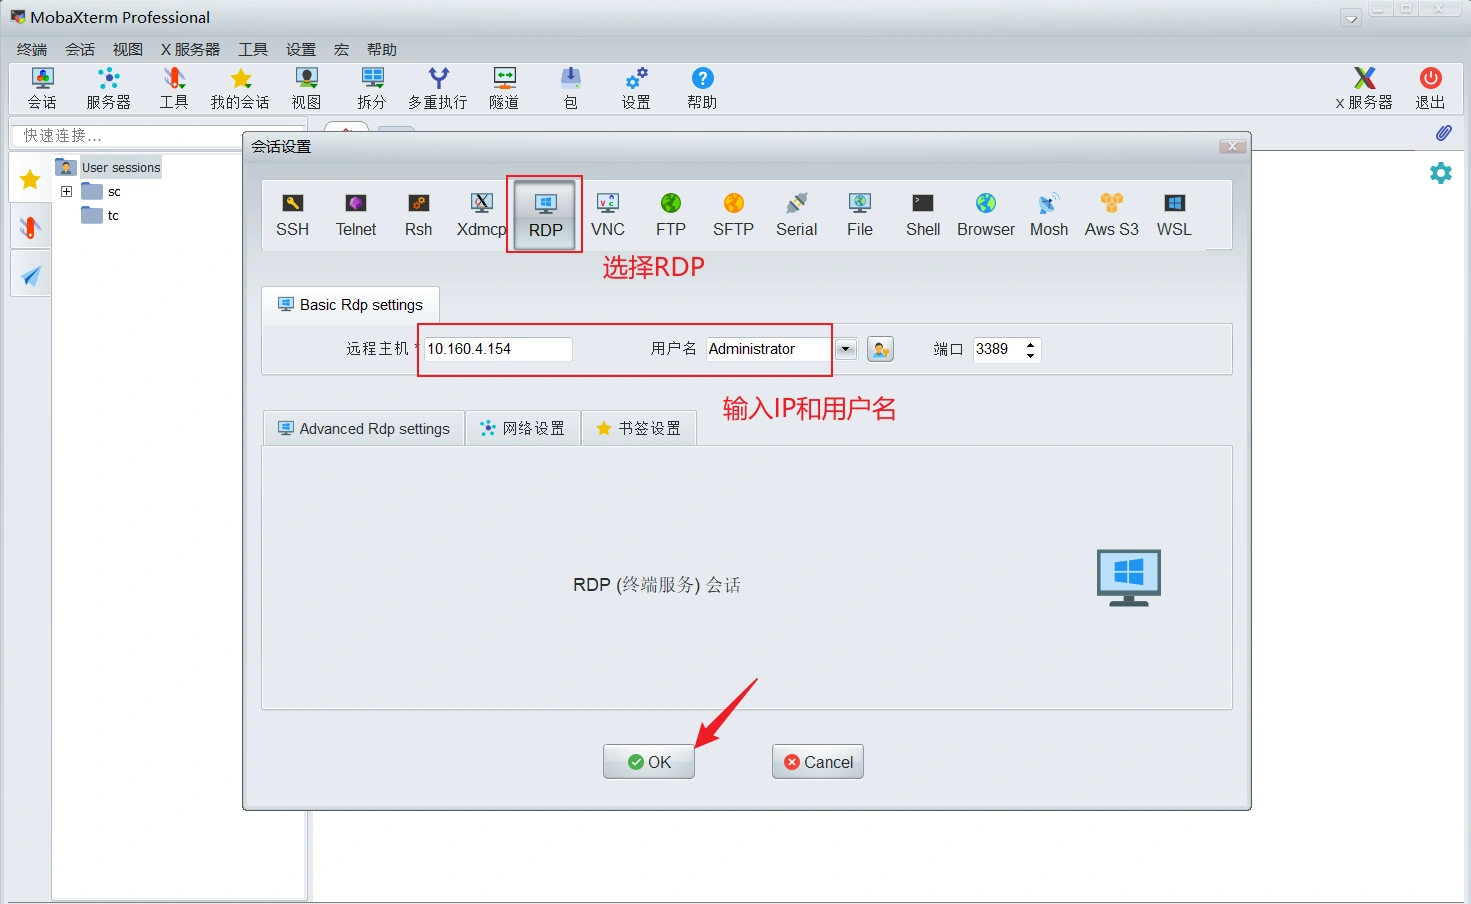Viewport: 1471px width, 904px height.
Task: Open the 终端 menu
Action: pos(32,49)
